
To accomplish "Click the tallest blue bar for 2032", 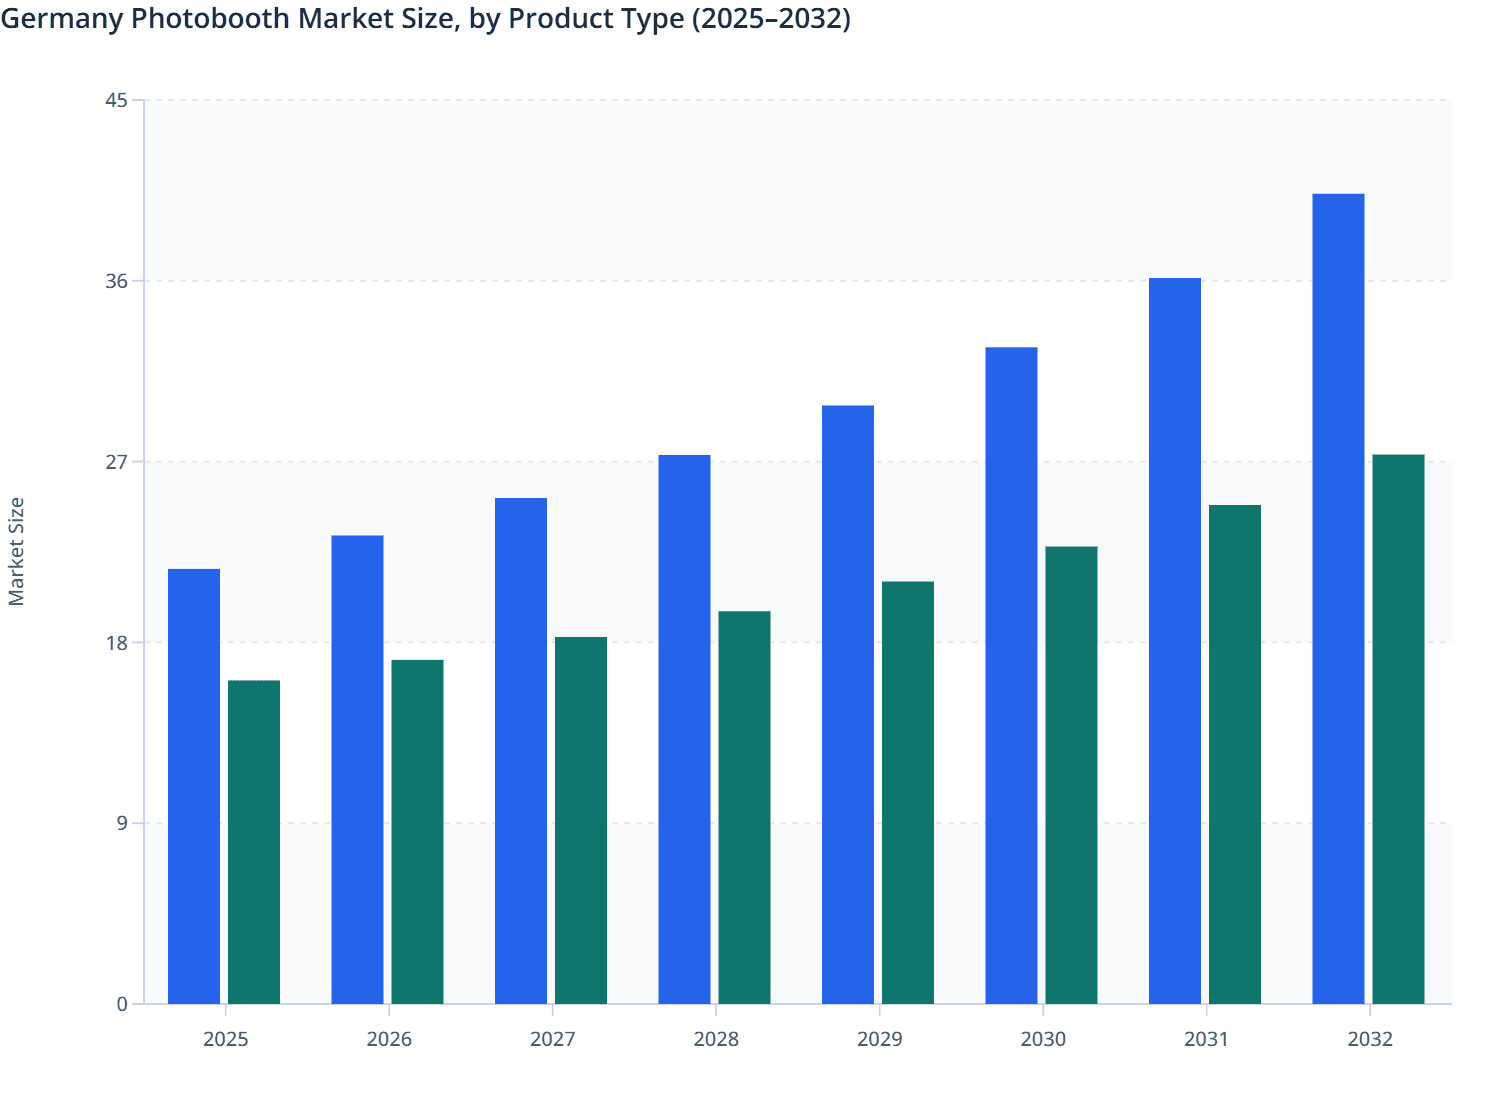I will (1338, 600).
